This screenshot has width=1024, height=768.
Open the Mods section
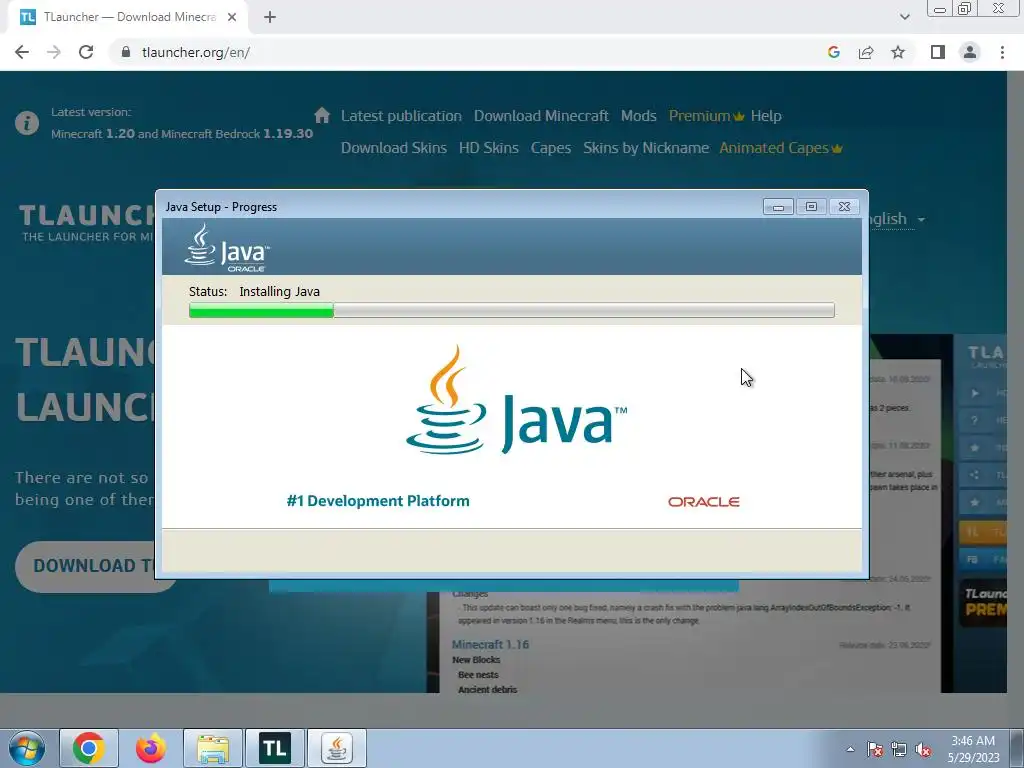[638, 116]
